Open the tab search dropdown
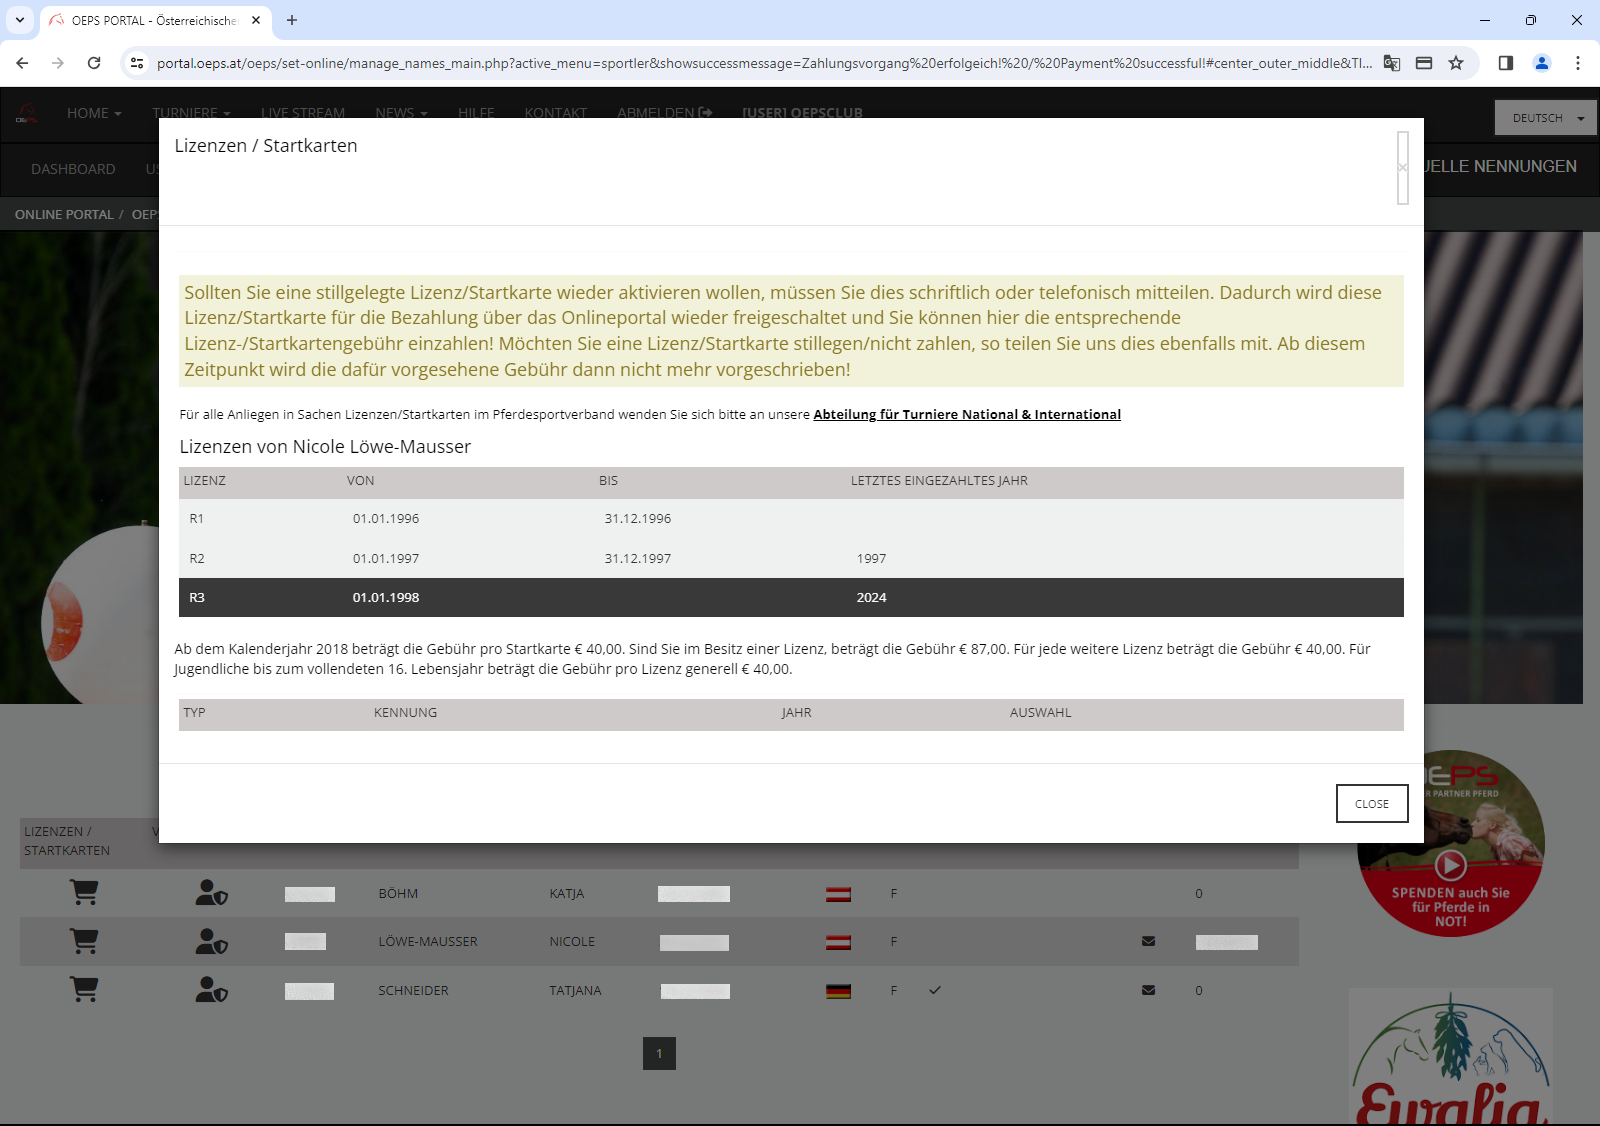Screen dimensions: 1600x1126 click(x=19, y=20)
